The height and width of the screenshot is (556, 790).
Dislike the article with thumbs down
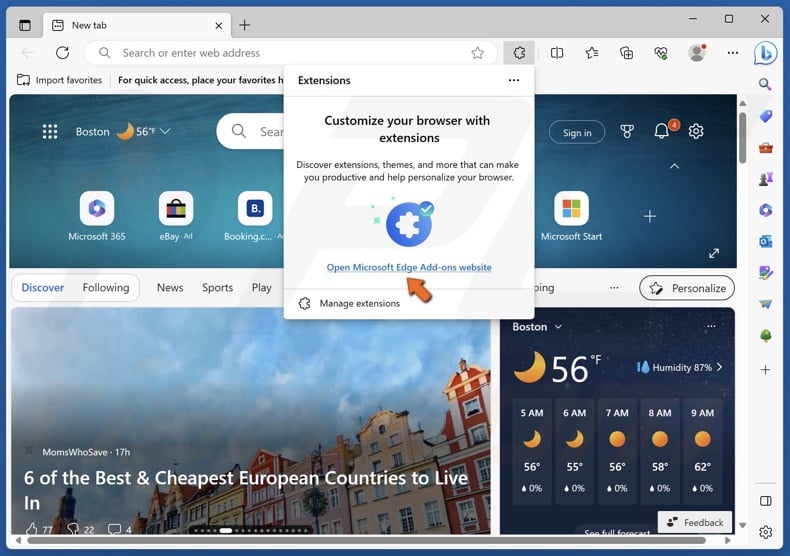click(x=74, y=529)
